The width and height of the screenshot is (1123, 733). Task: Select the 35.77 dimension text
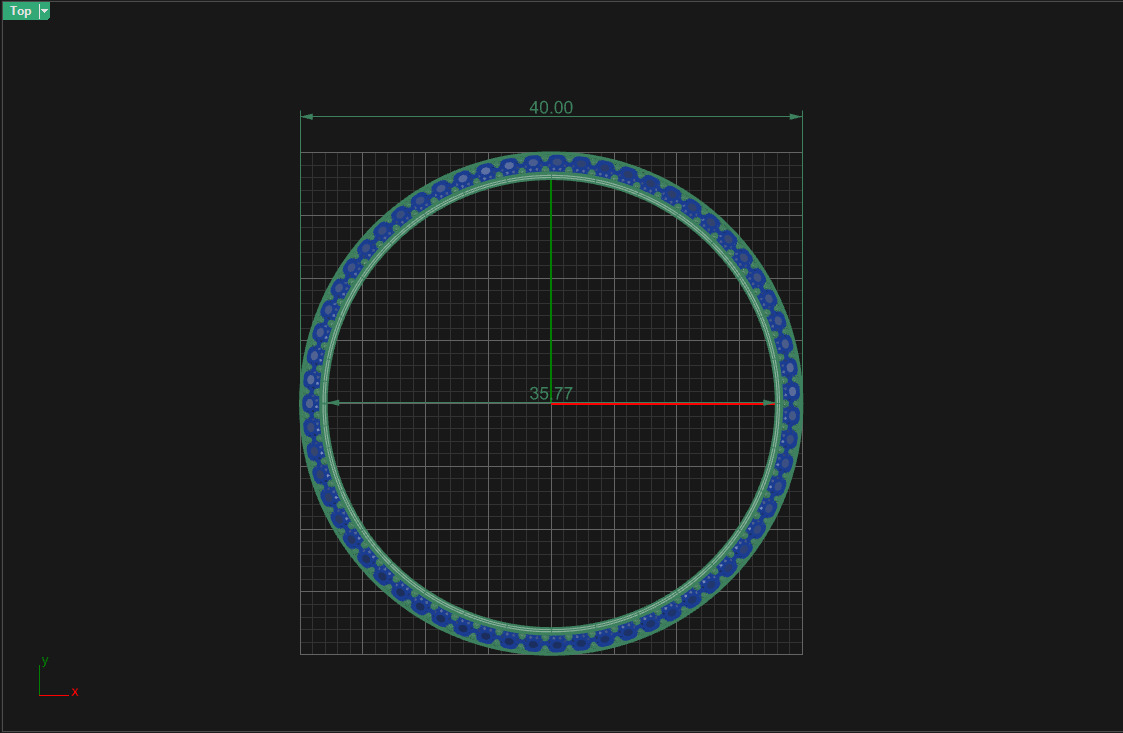click(551, 393)
